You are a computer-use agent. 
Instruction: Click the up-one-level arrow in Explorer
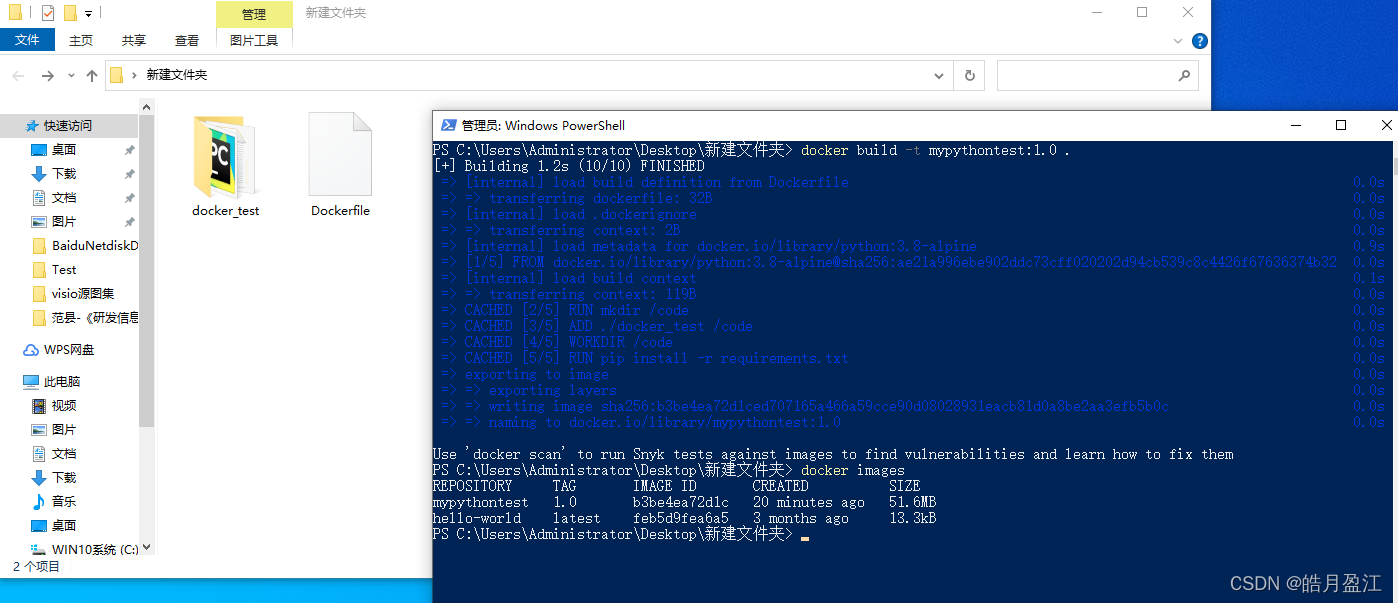(92, 76)
